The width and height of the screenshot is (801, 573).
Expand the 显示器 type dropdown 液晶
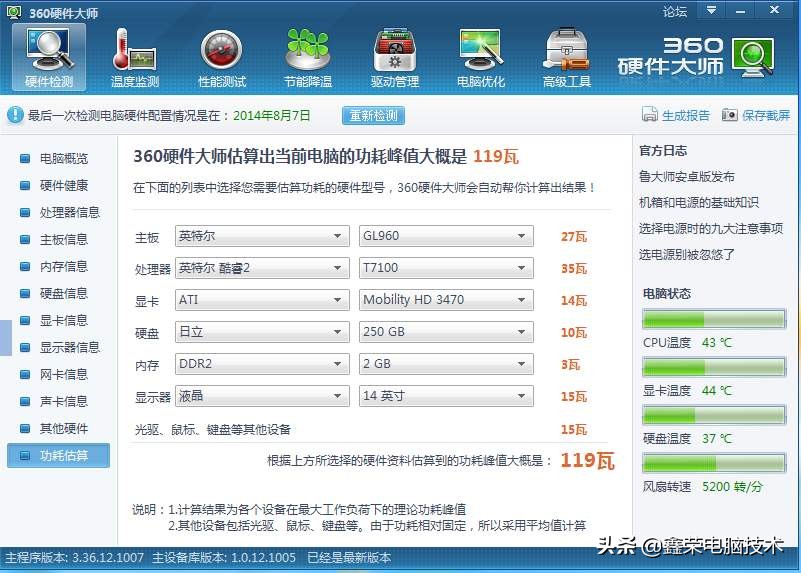[x=262, y=396]
